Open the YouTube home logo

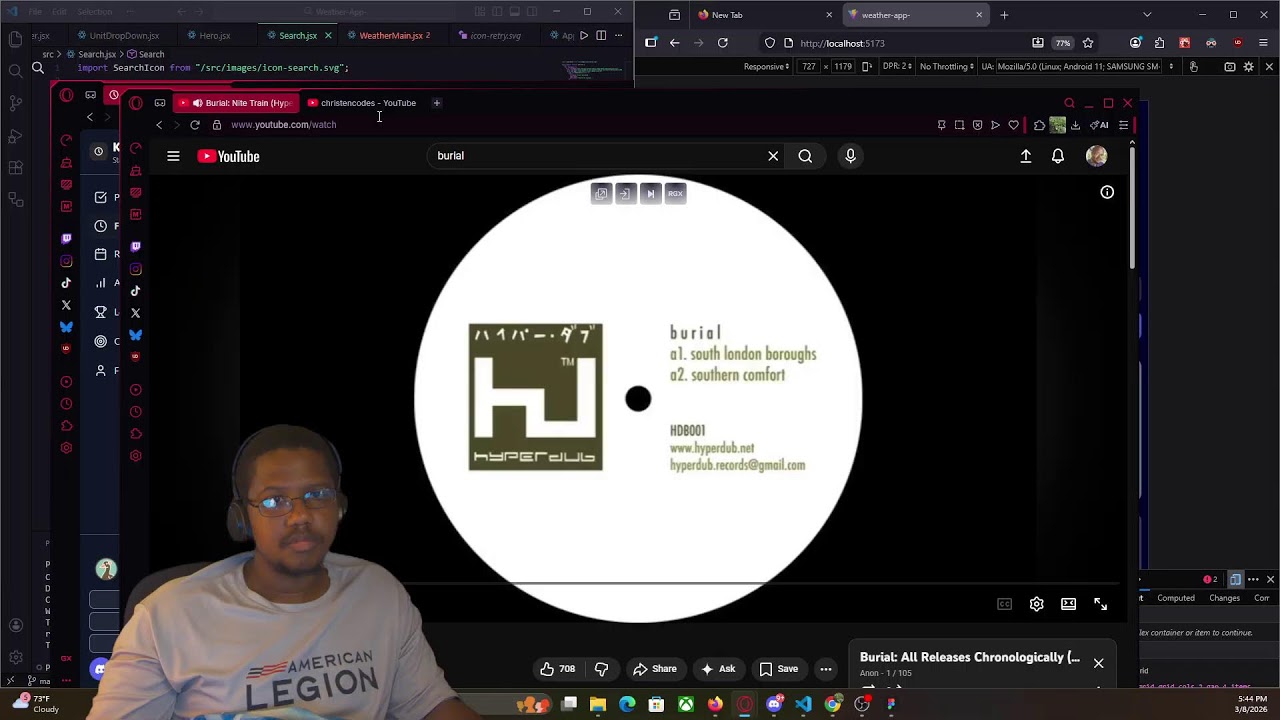pyautogui.click(x=228, y=156)
